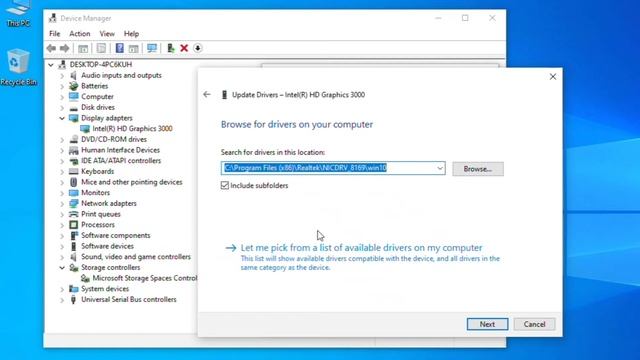Close the Update Drivers dialog

pyautogui.click(x=553, y=77)
